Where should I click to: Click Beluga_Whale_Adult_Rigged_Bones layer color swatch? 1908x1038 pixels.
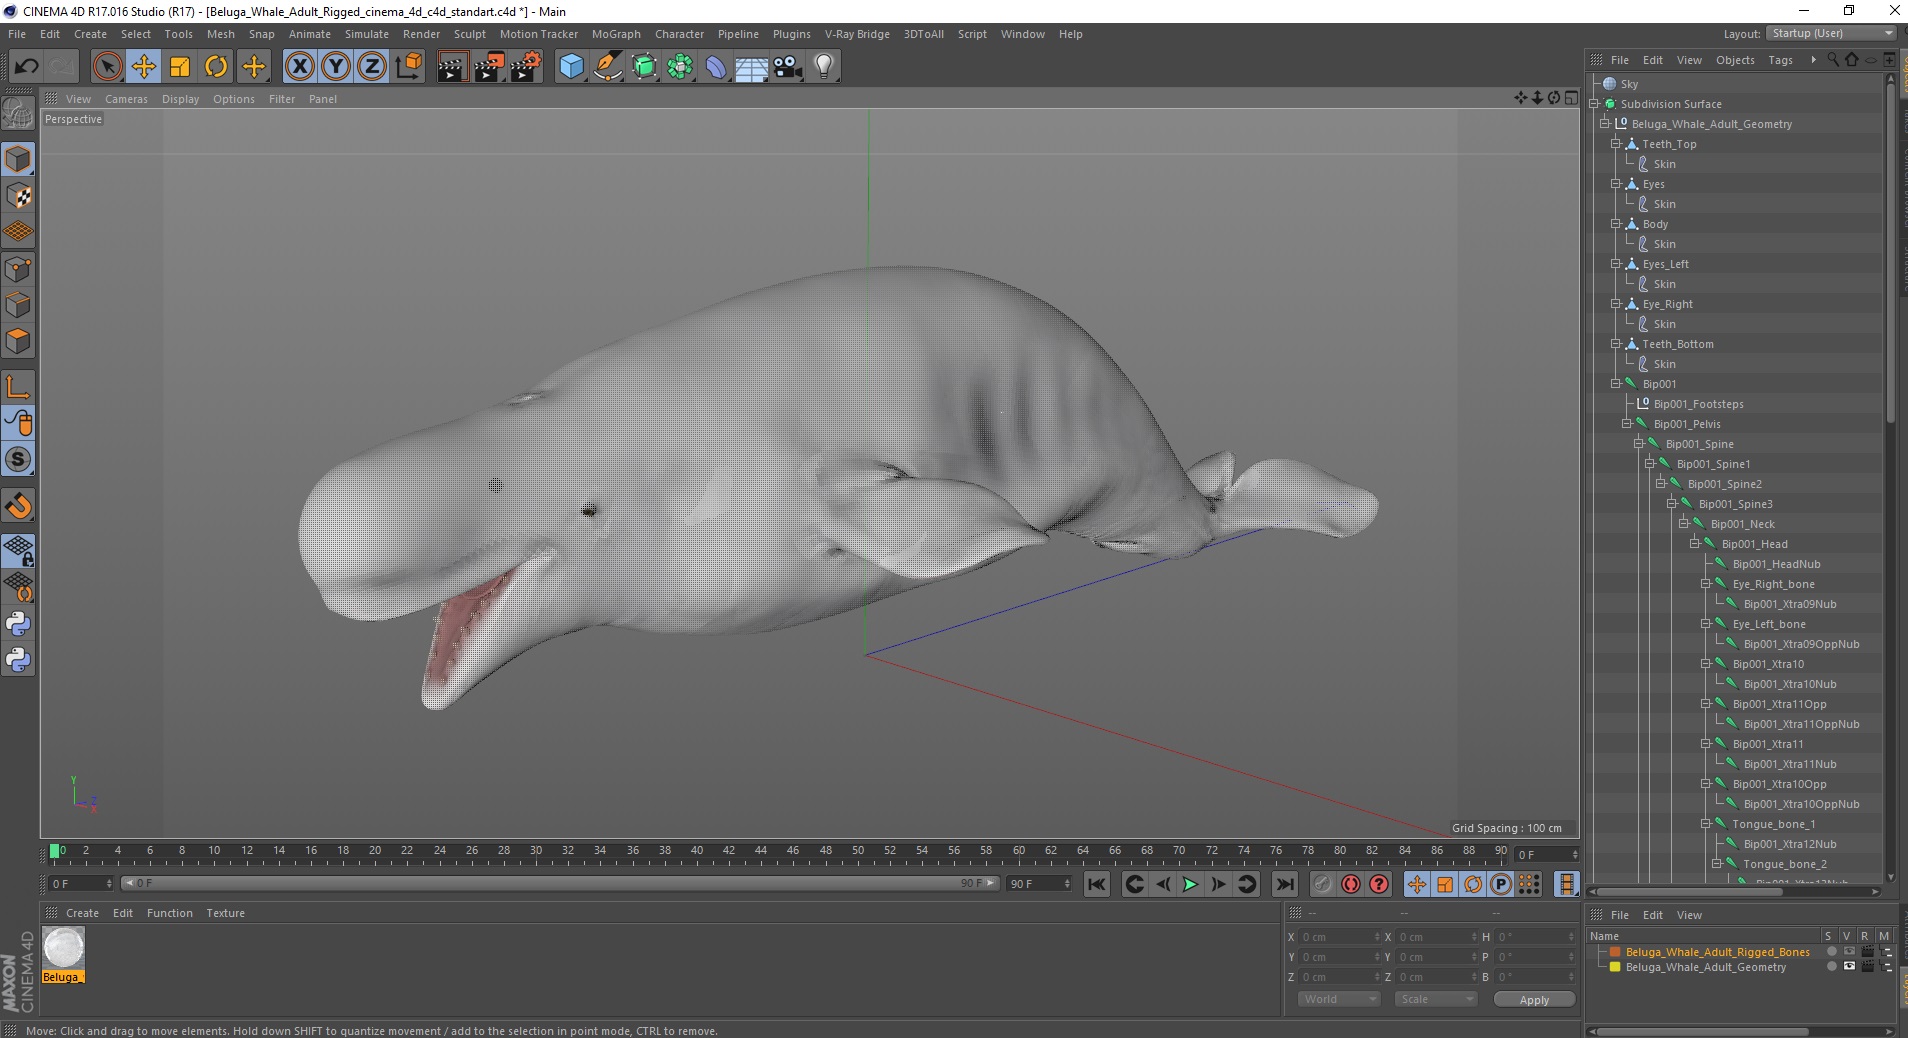1614,952
